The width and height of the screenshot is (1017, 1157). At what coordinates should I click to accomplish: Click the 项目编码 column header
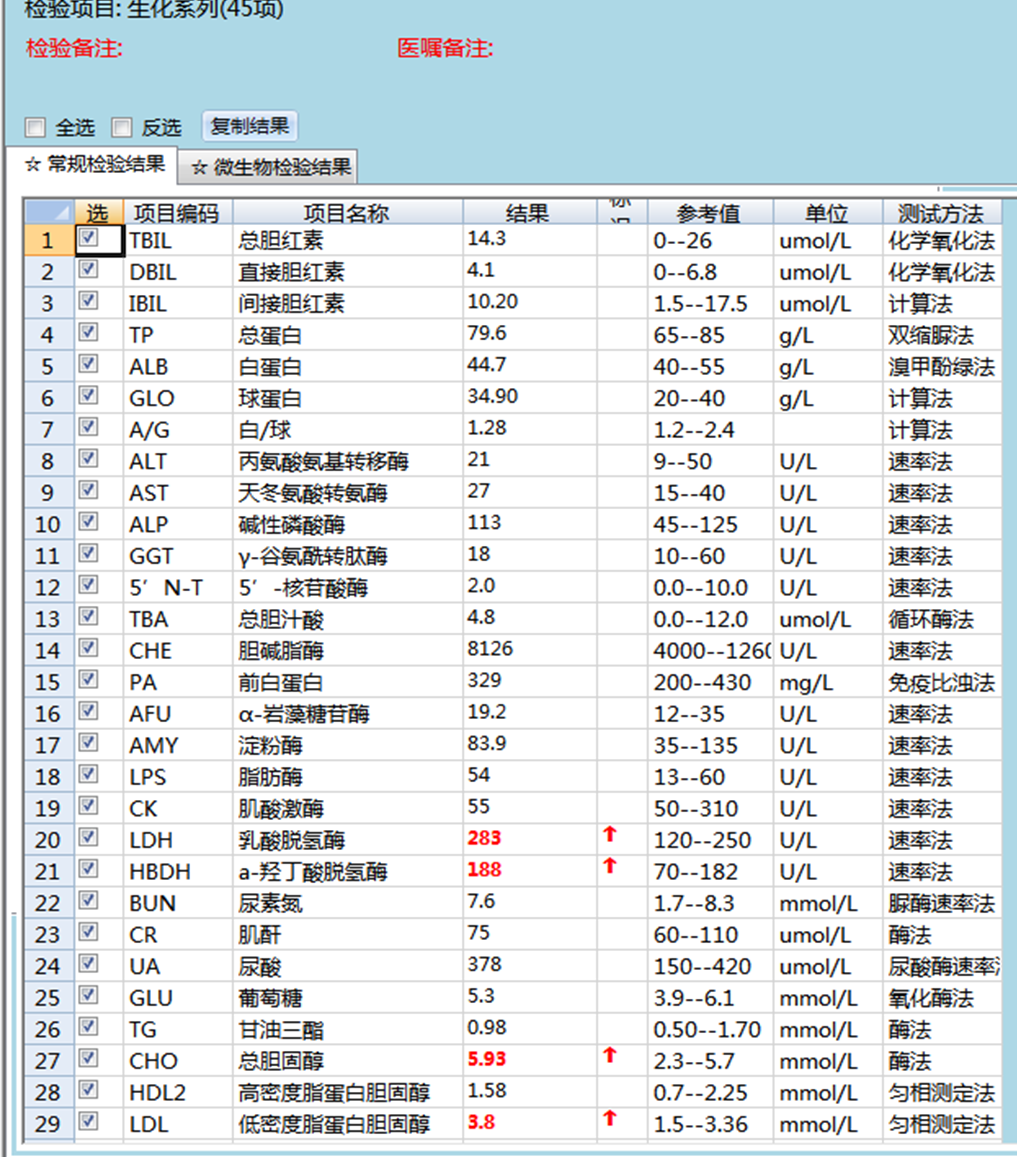pos(177,213)
